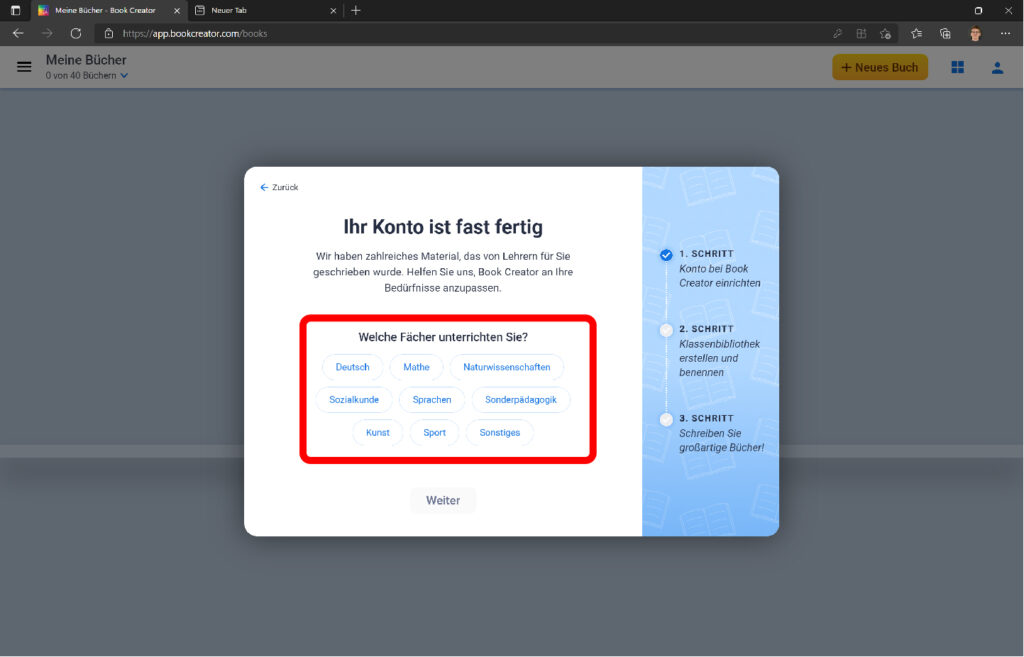Choose the Sonderpädagogik subject option
1024x657 pixels.
(x=520, y=400)
